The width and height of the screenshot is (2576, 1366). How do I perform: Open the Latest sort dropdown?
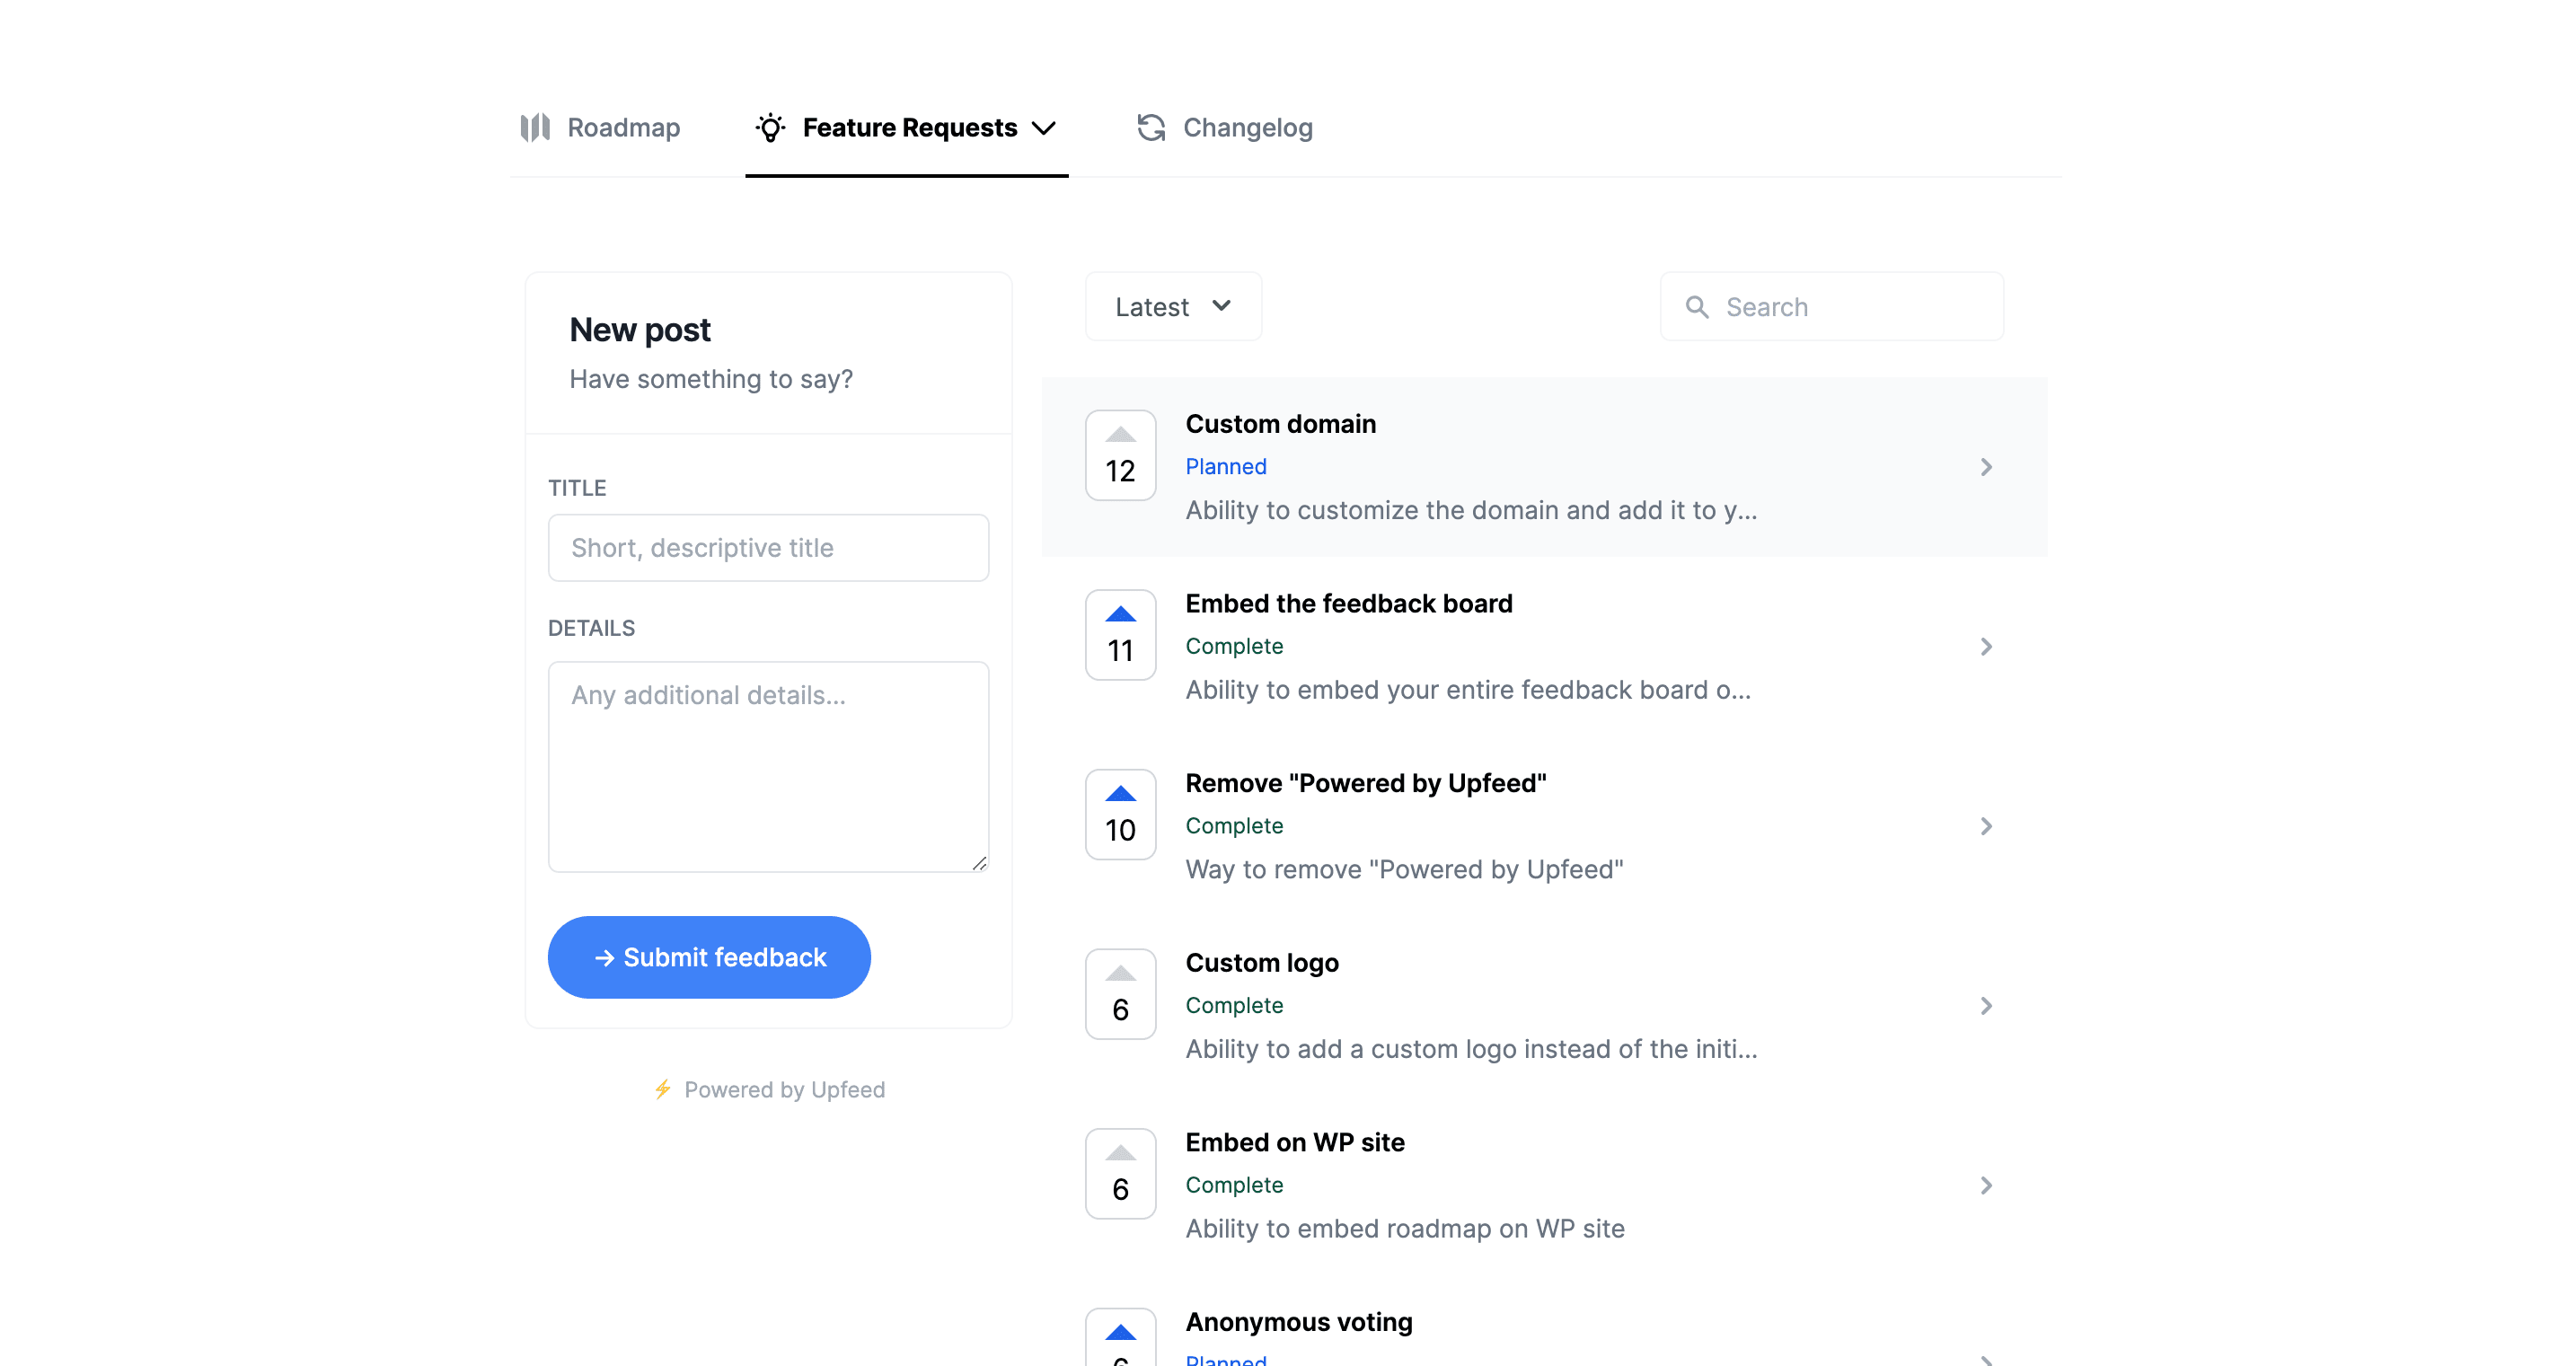(x=1172, y=307)
